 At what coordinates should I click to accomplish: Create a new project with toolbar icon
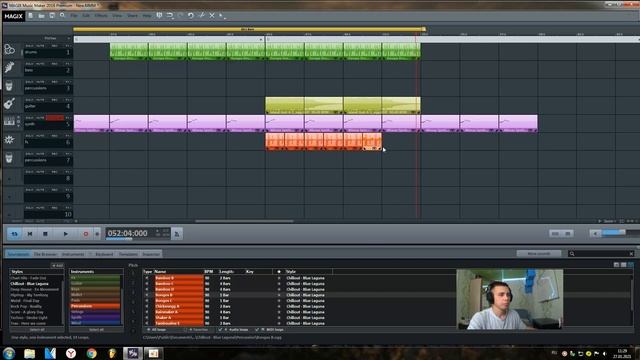click(31, 16)
